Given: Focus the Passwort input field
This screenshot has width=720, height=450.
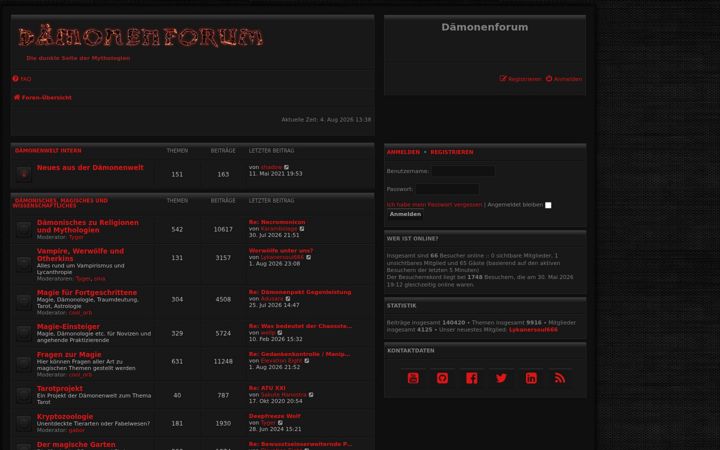Looking at the screenshot, I should [447, 189].
